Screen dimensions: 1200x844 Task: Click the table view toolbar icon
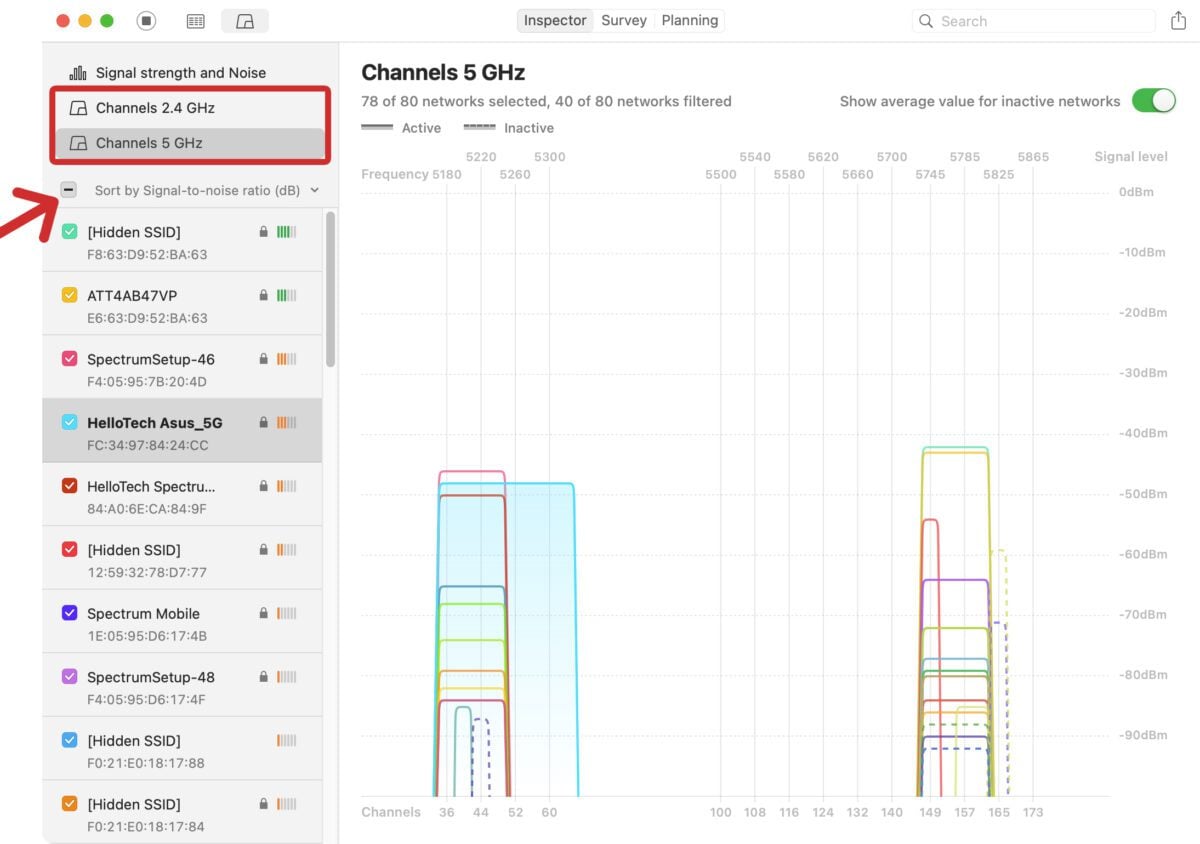[x=195, y=20]
